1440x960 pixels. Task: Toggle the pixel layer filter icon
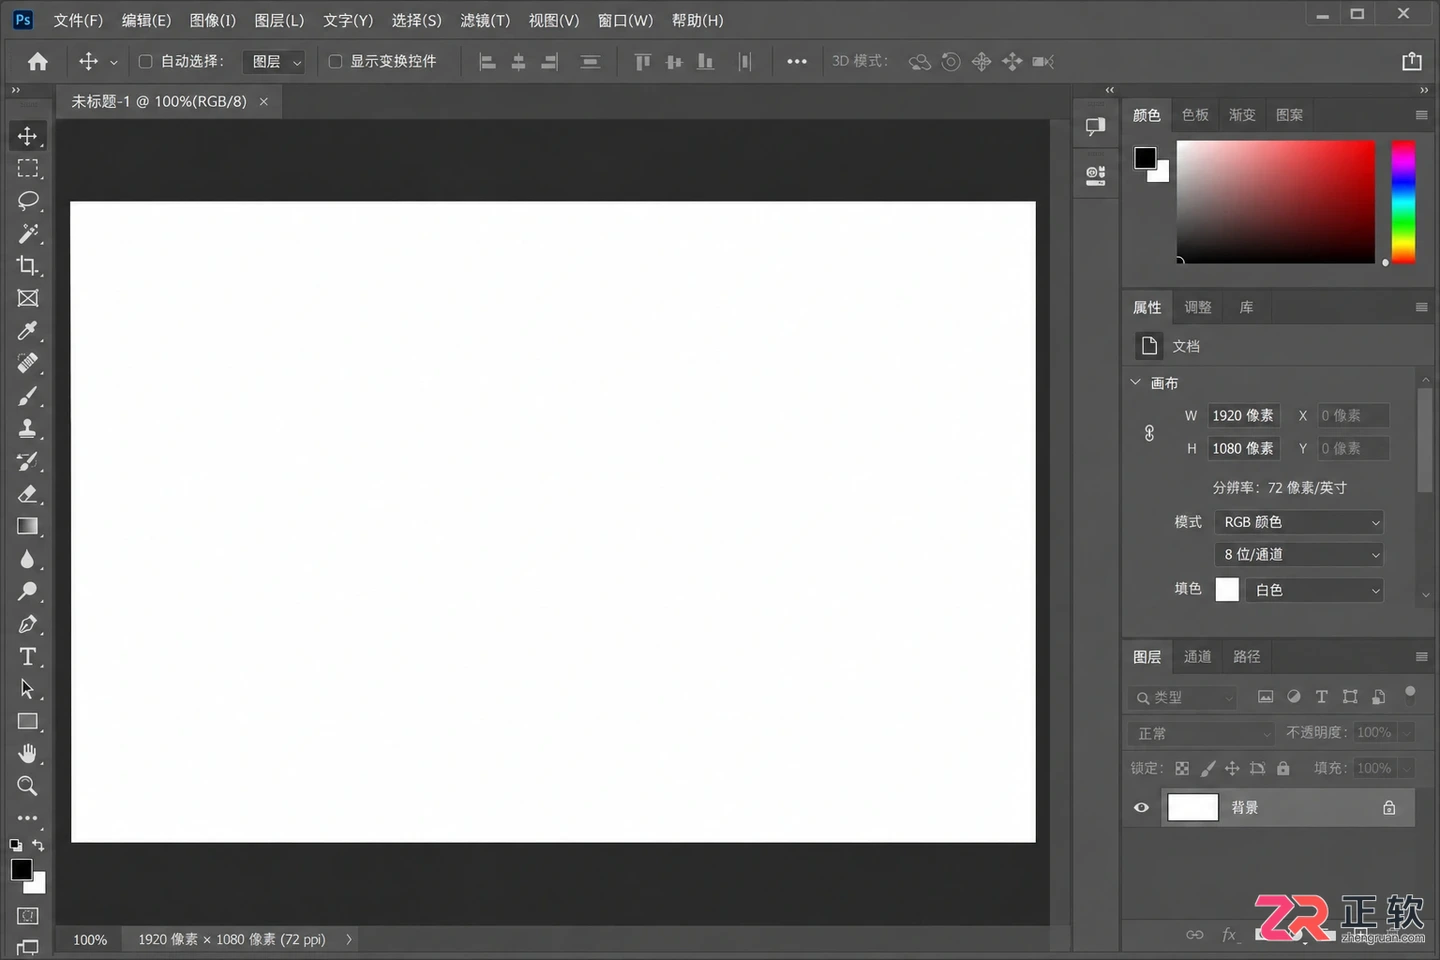click(x=1265, y=697)
